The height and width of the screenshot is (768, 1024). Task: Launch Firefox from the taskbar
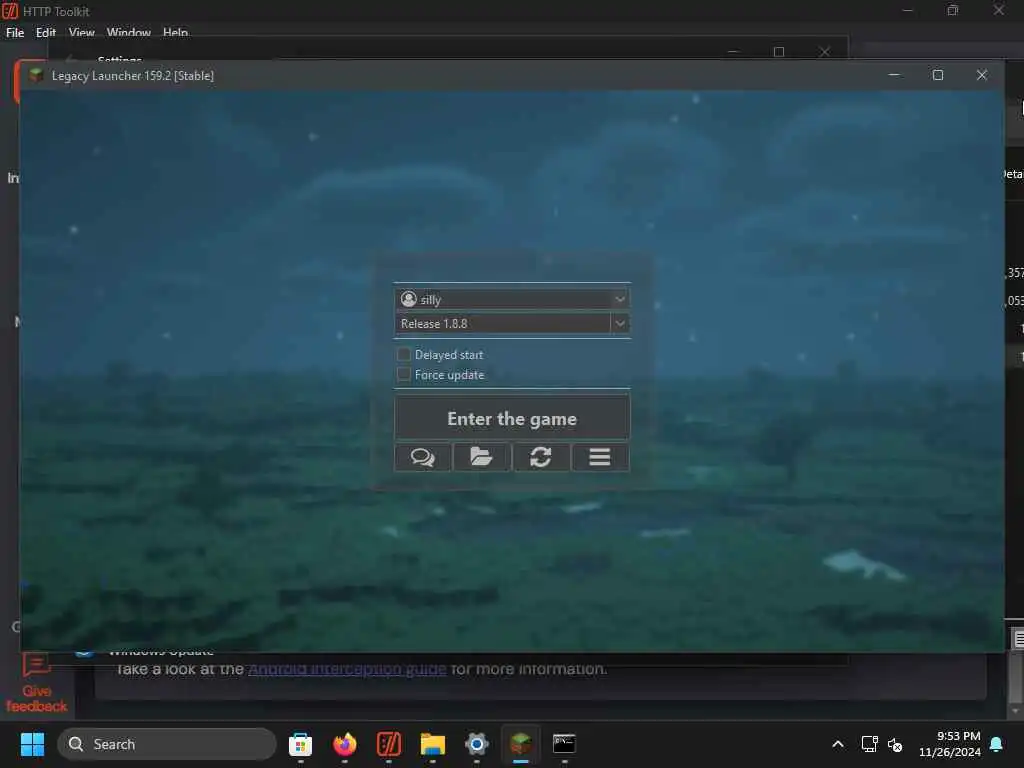[x=345, y=744]
